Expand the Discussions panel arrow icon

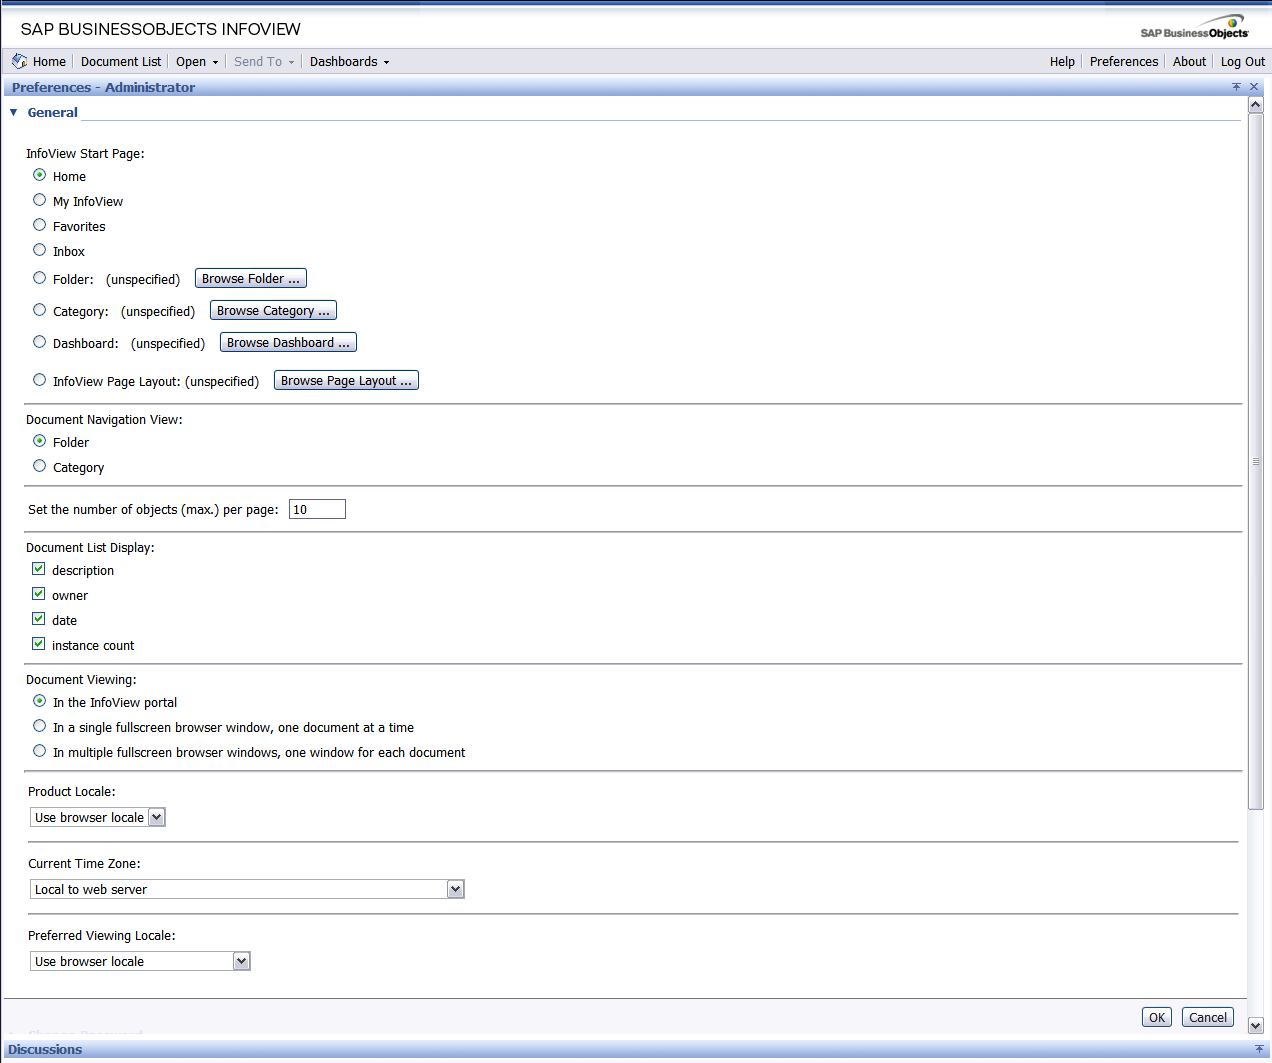[x=1259, y=1049]
